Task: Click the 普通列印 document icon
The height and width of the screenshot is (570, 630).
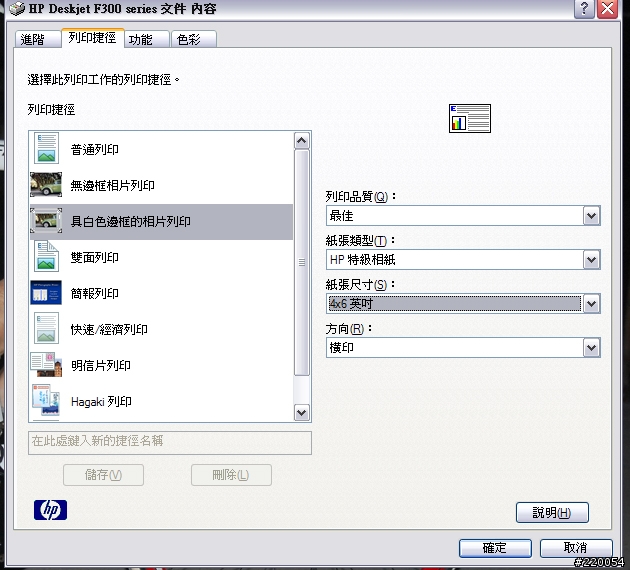Action: click(46, 148)
